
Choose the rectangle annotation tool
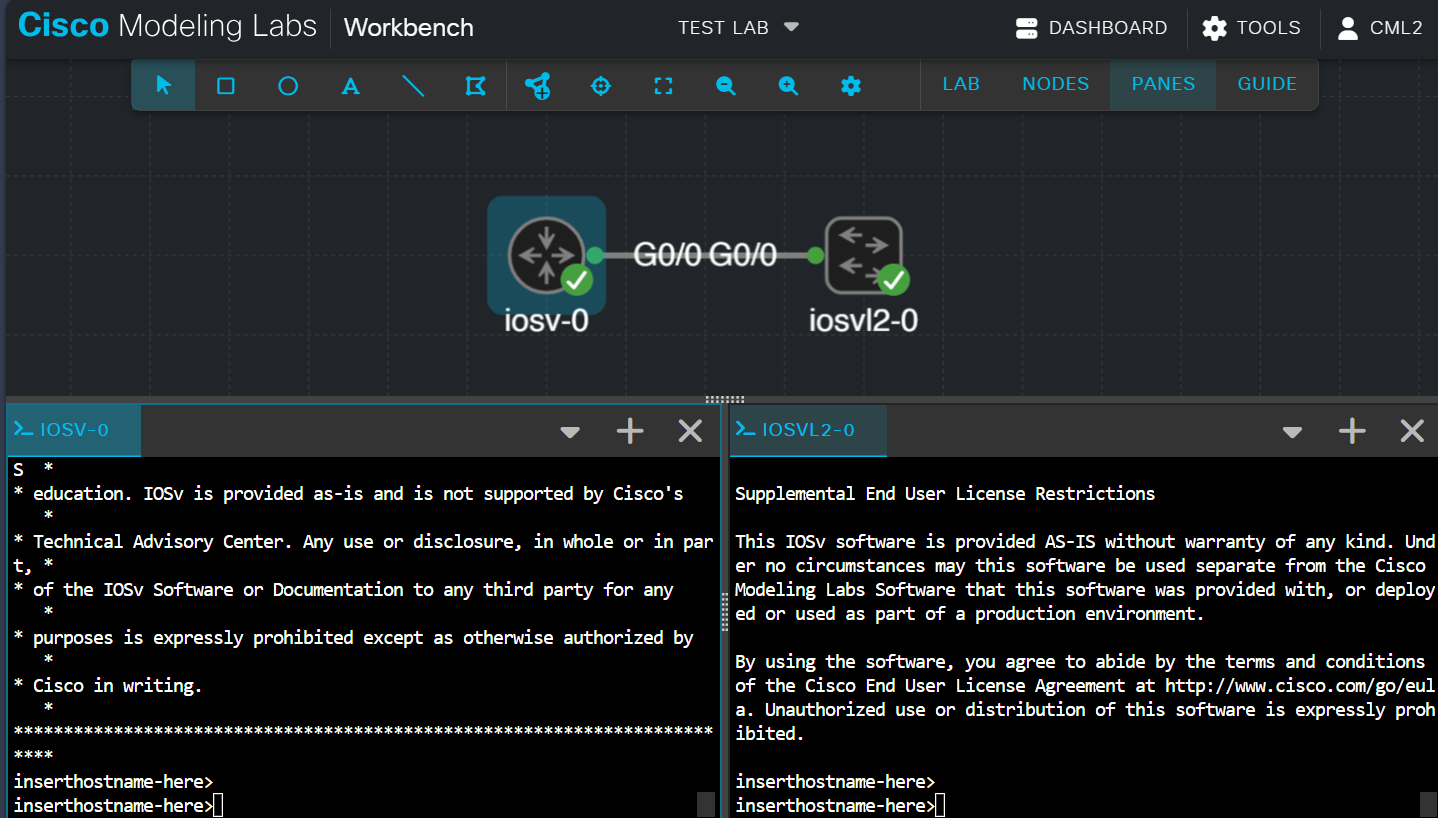point(226,85)
